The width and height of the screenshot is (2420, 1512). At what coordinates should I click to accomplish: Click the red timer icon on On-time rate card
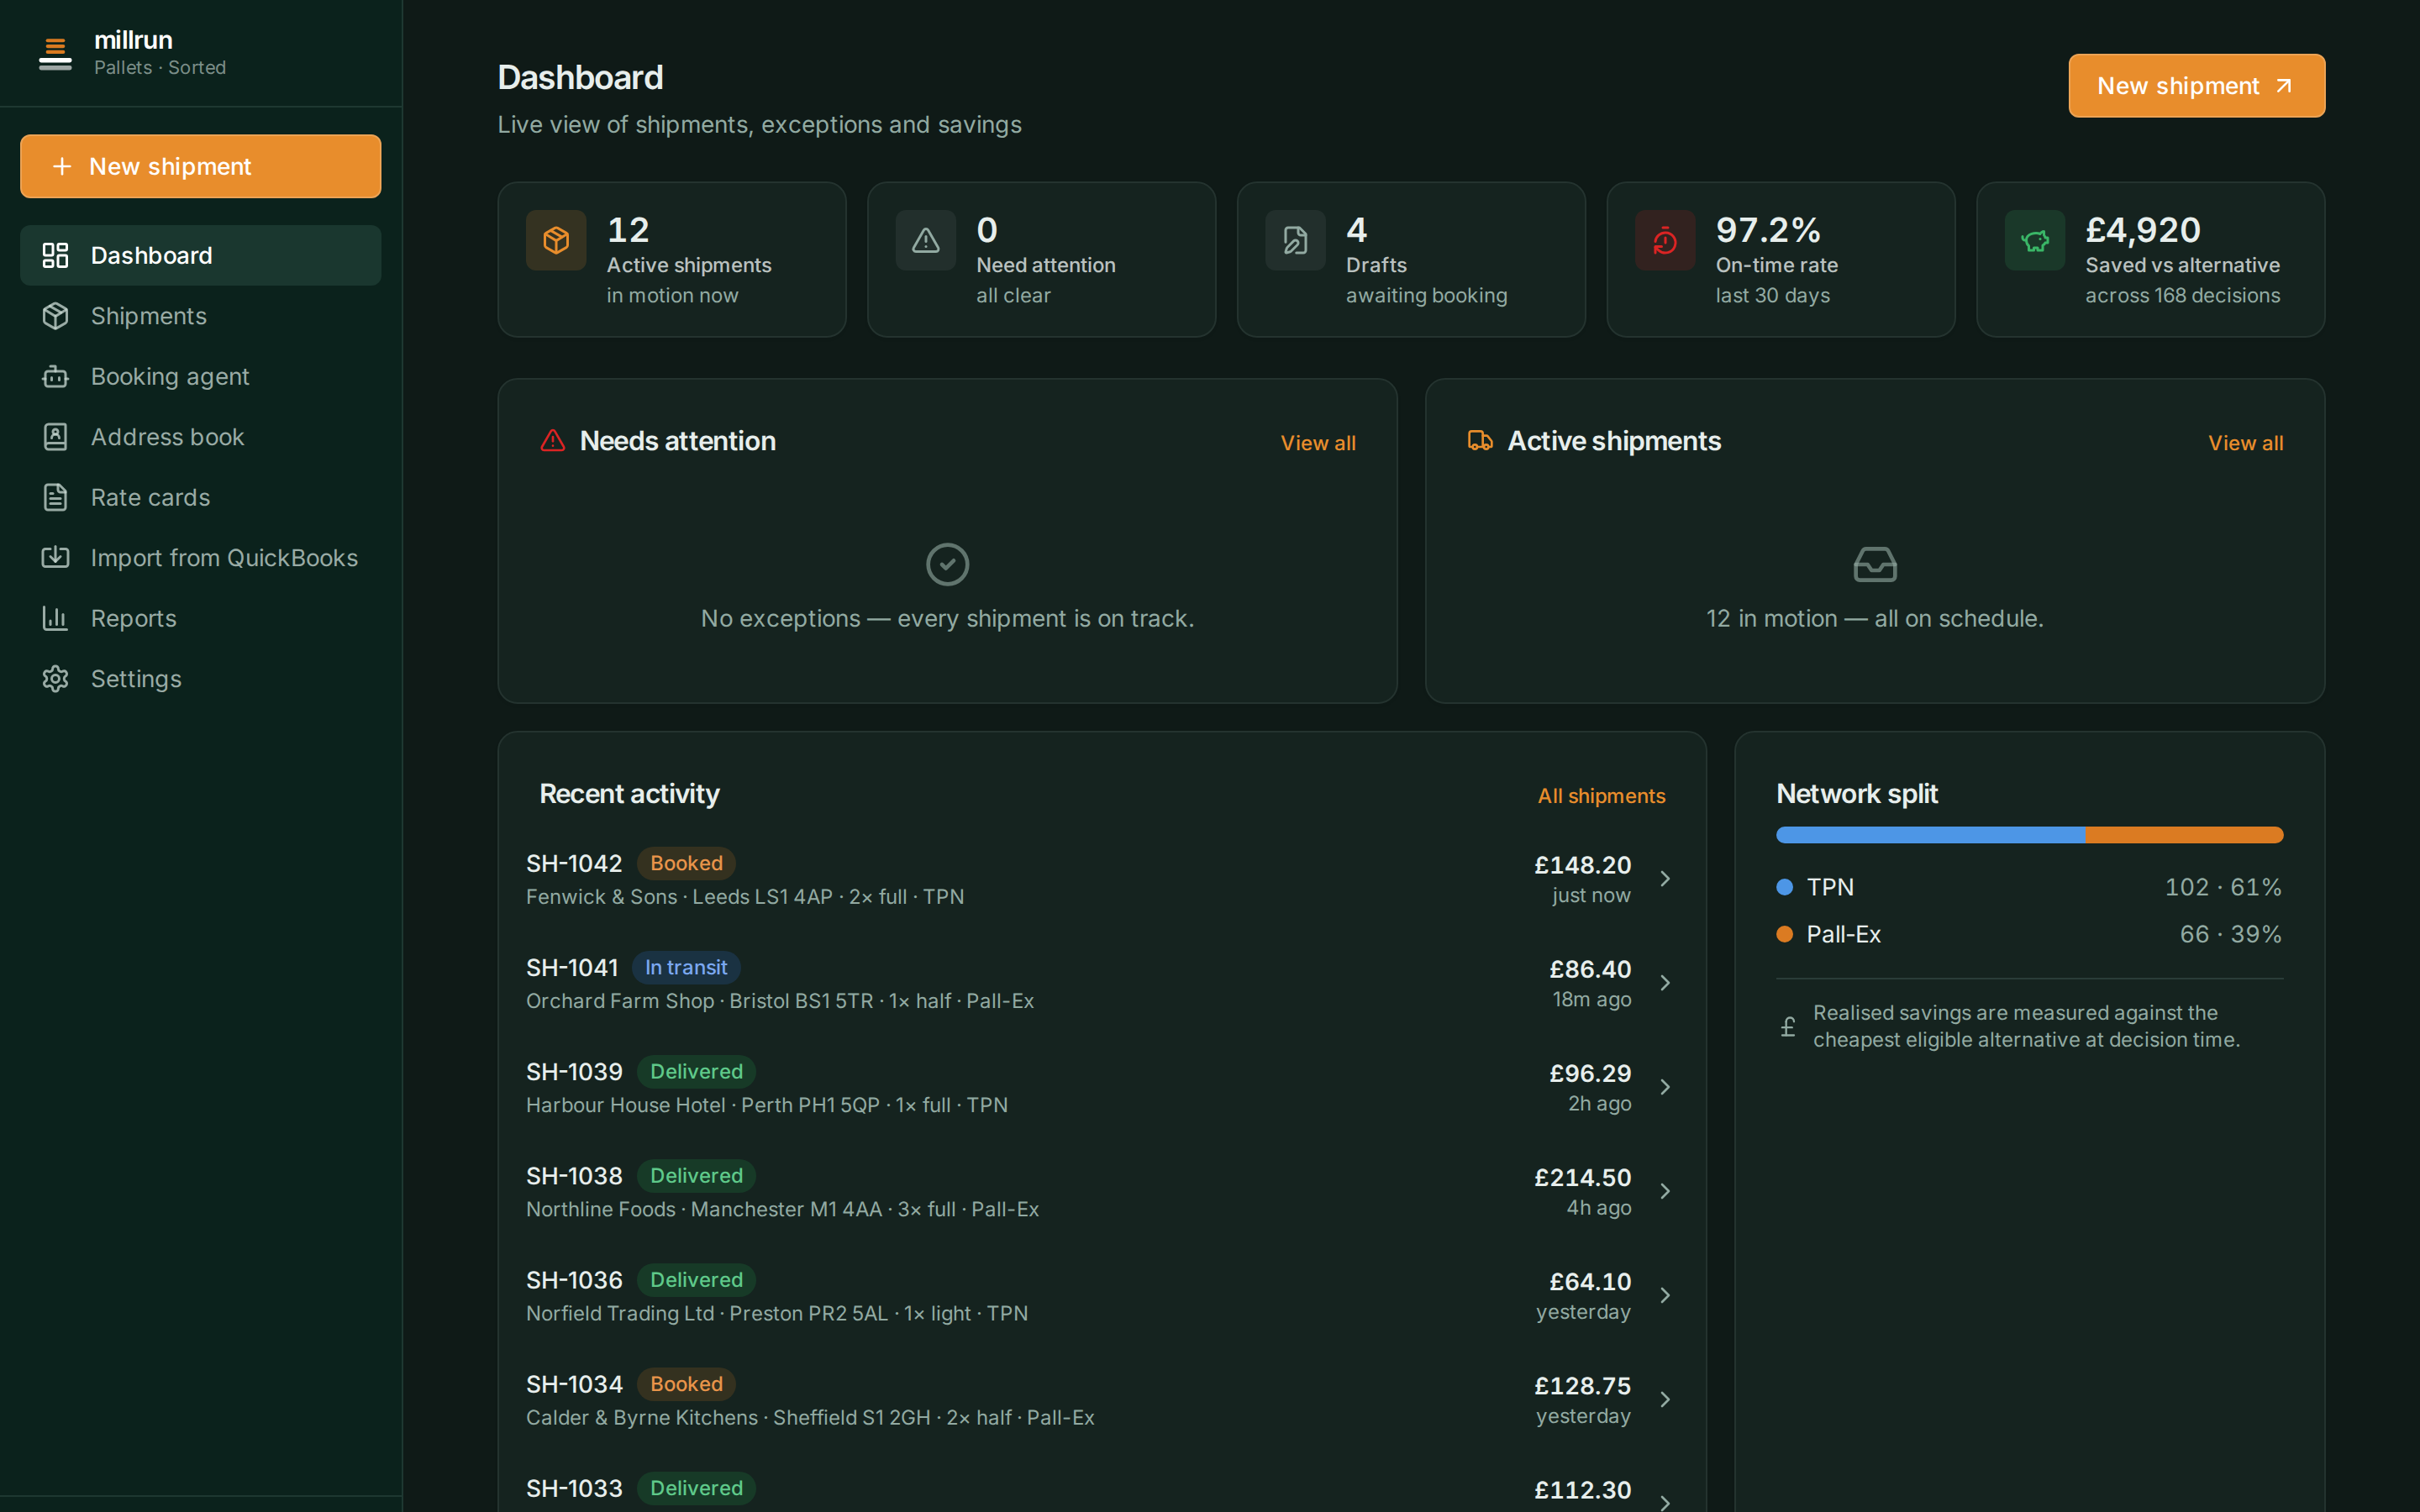(1665, 240)
